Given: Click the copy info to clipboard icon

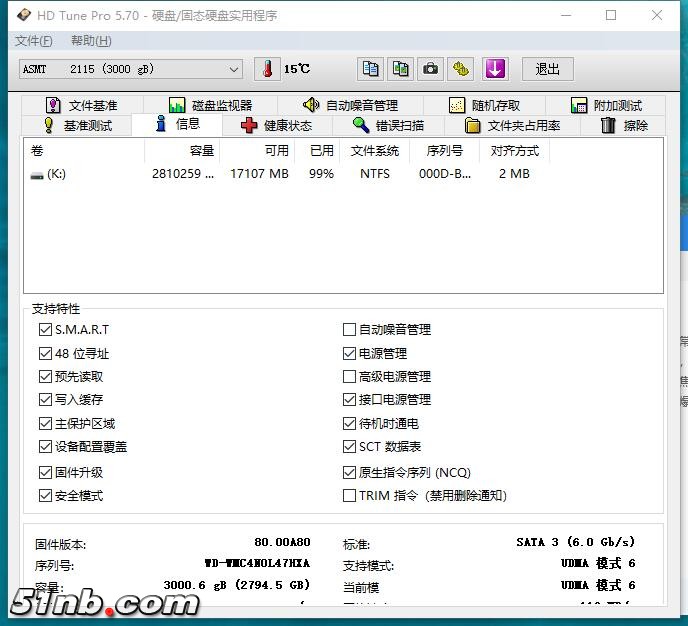Looking at the screenshot, I should (371, 69).
